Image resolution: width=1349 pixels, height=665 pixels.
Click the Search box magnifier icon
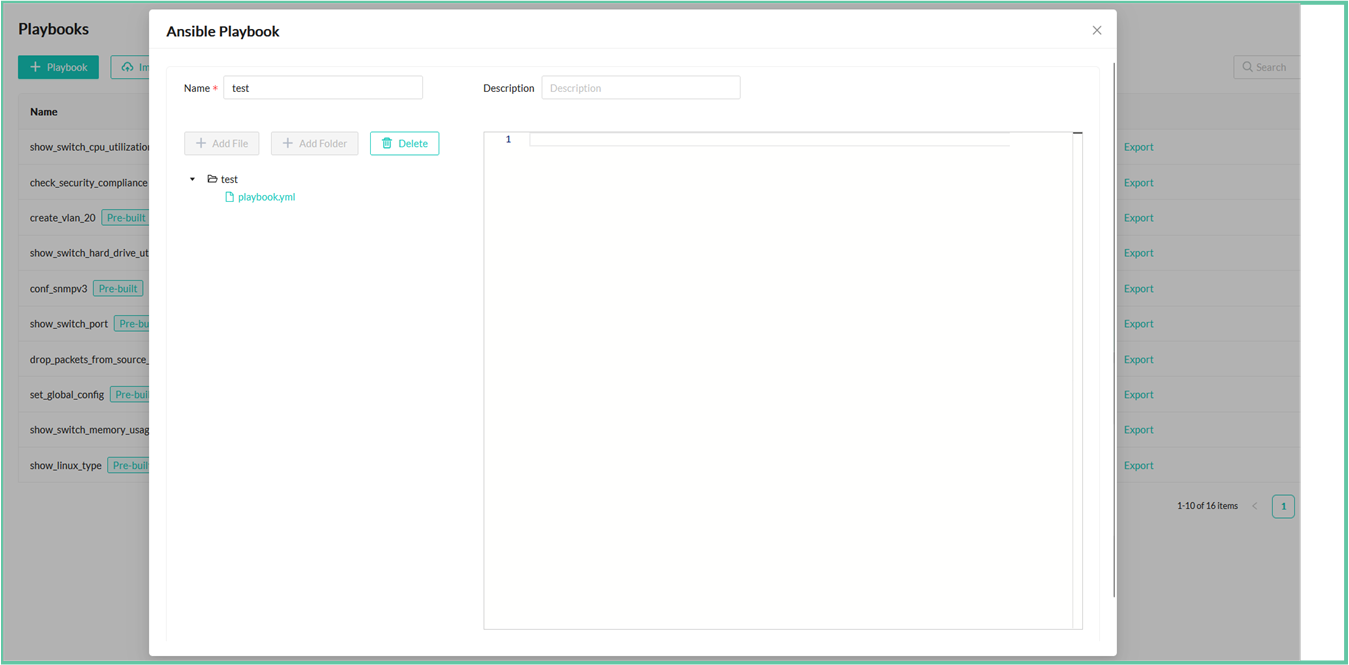click(1247, 68)
